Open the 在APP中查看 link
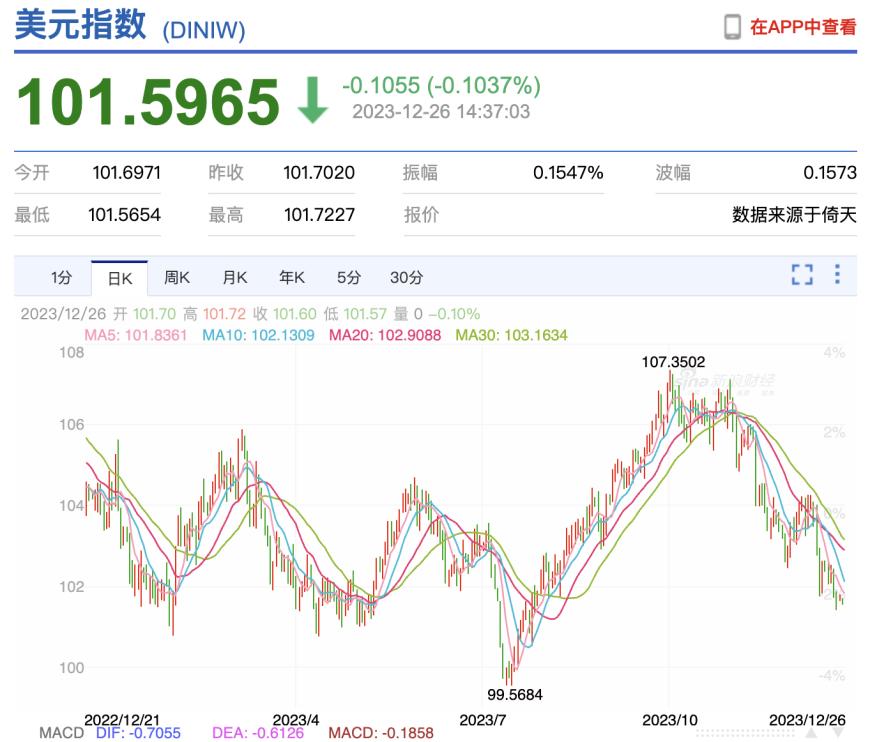Viewport: 870px width, 742px height. [803, 27]
